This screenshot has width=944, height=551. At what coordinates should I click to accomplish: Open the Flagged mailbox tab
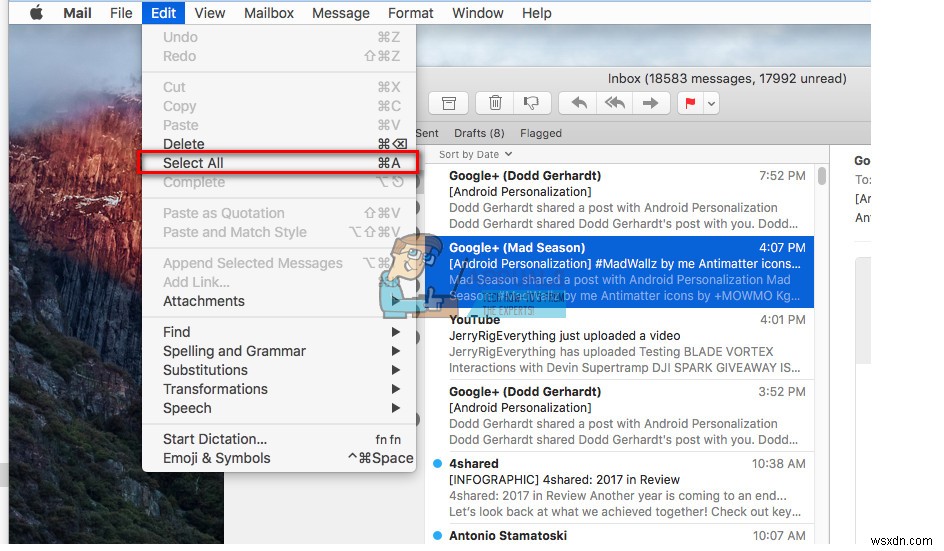pos(541,133)
